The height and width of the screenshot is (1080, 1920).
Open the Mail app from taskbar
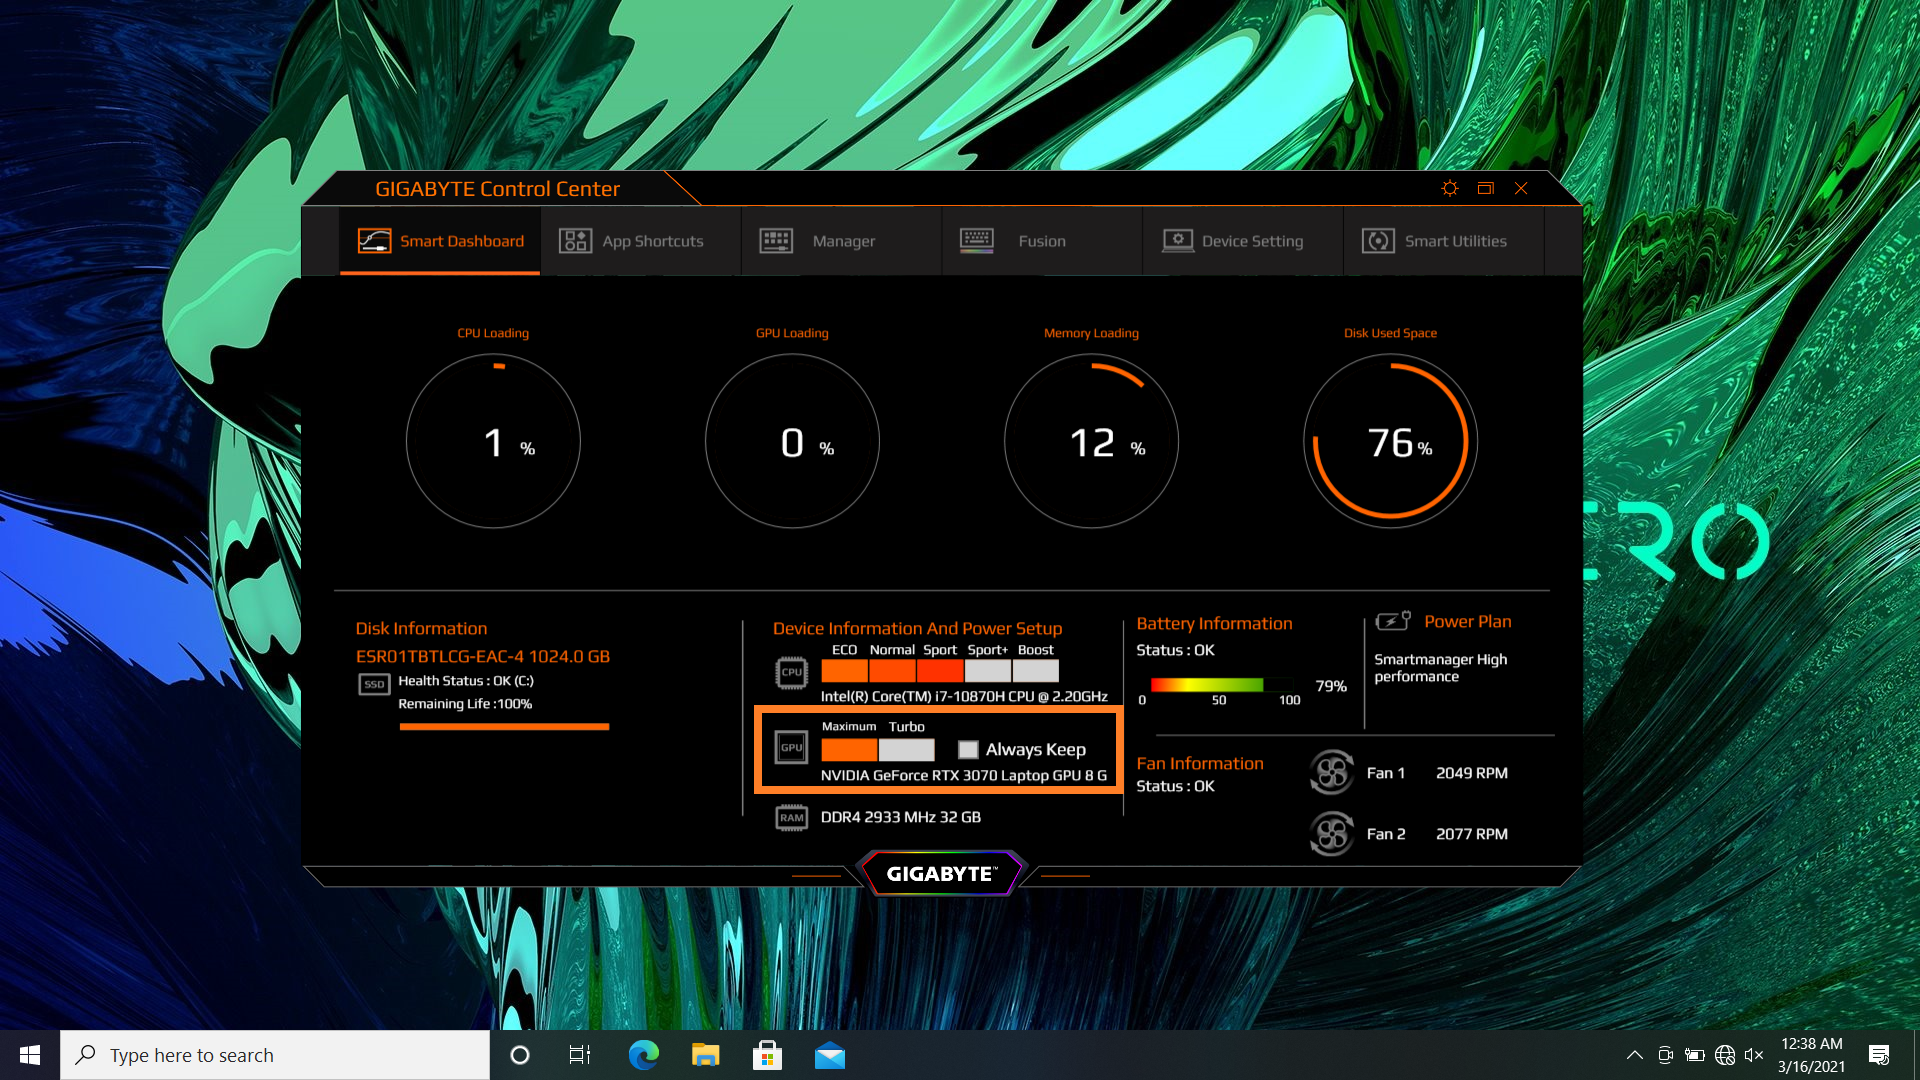tap(829, 1055)
